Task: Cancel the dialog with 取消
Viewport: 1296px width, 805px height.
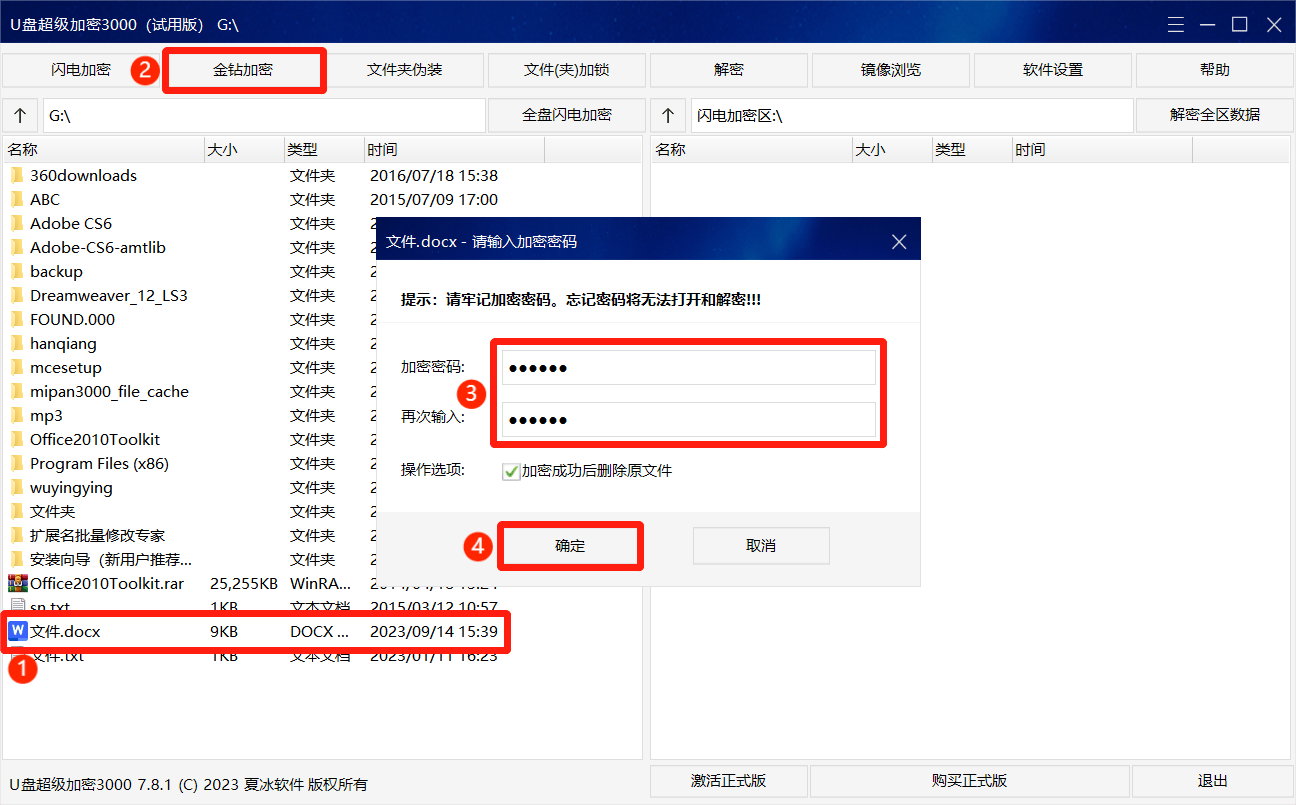Action: tap(761, 545)
